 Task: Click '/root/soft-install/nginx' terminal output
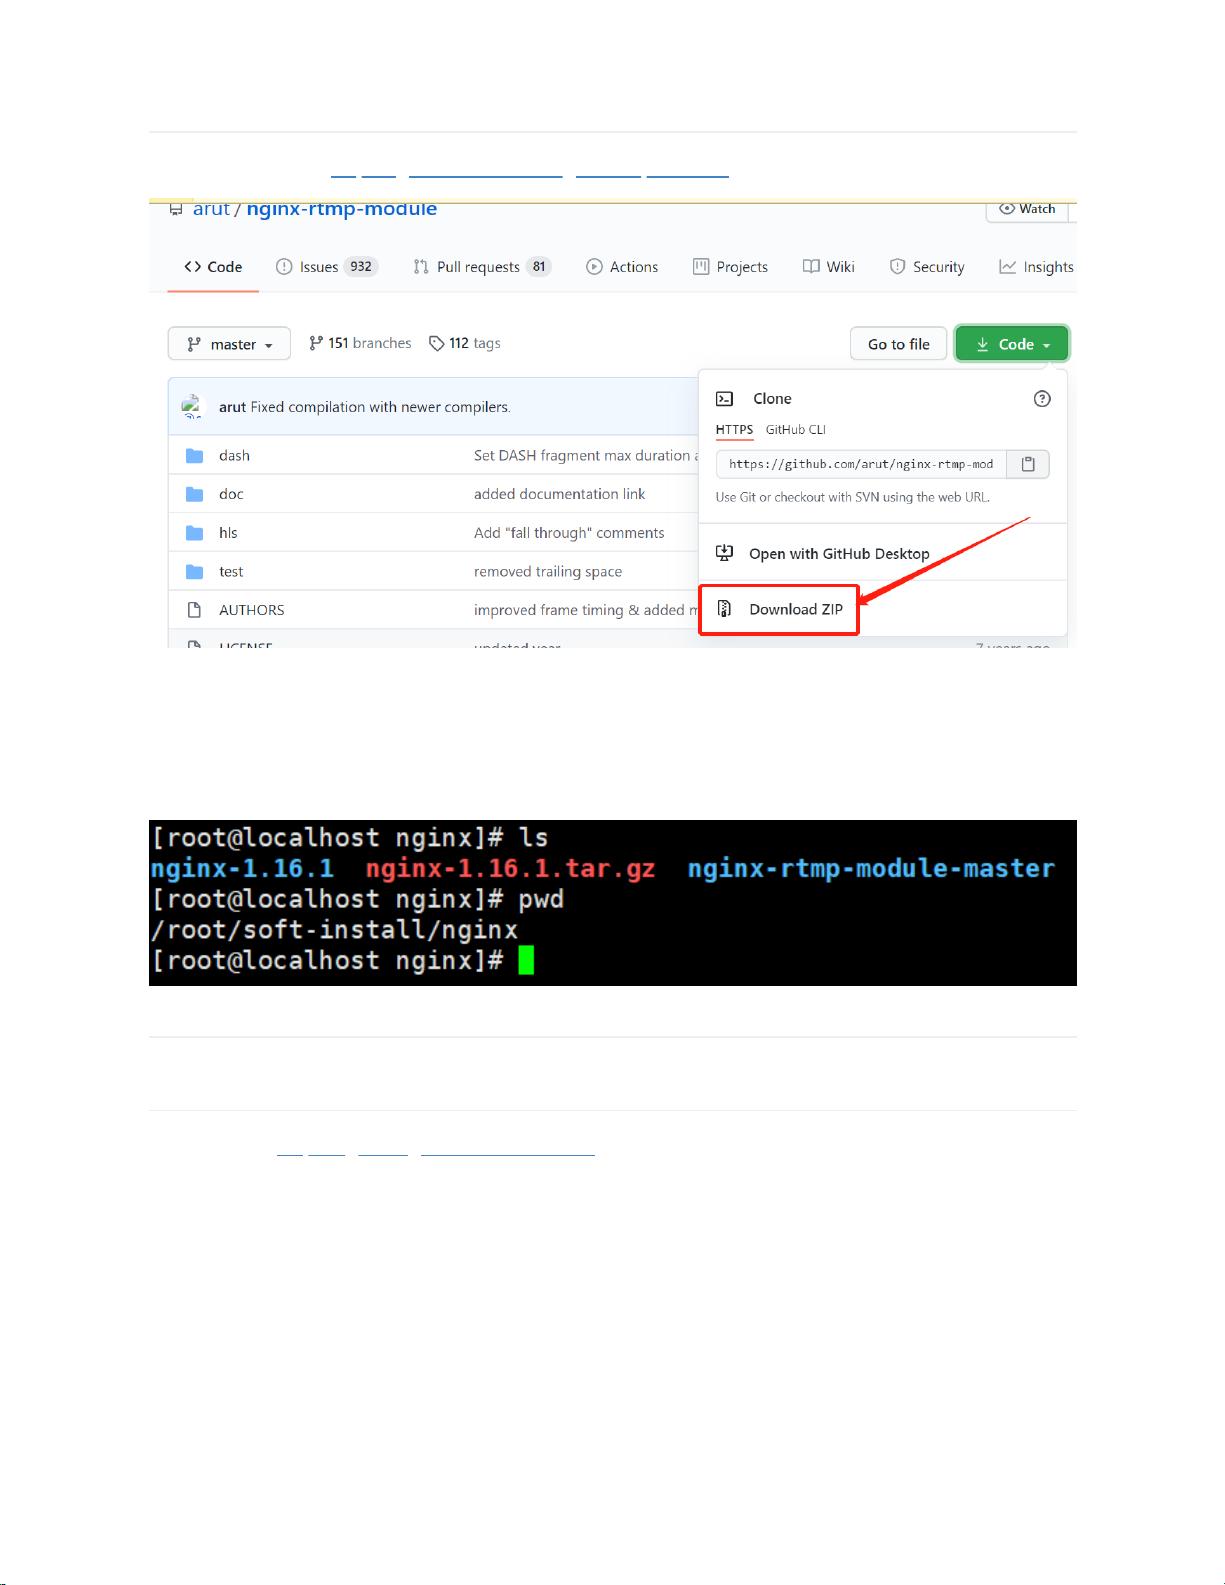point(335,930)
